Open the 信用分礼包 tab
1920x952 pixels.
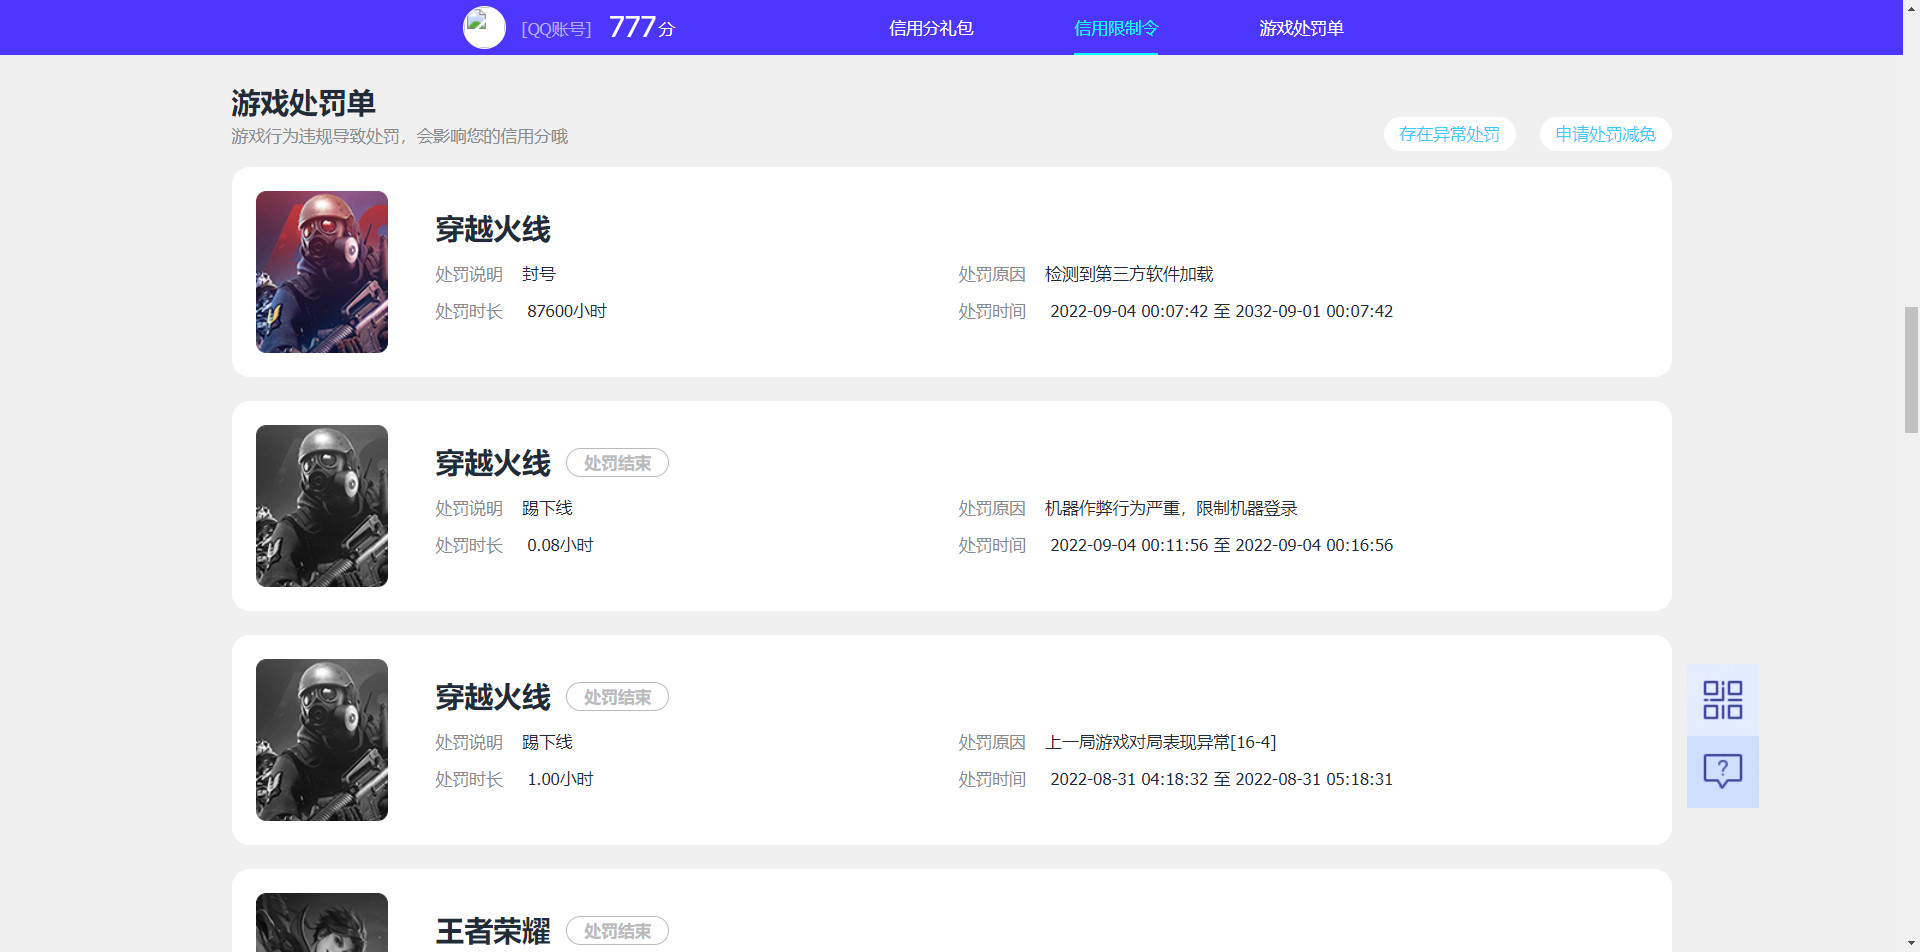pos(931,28)
